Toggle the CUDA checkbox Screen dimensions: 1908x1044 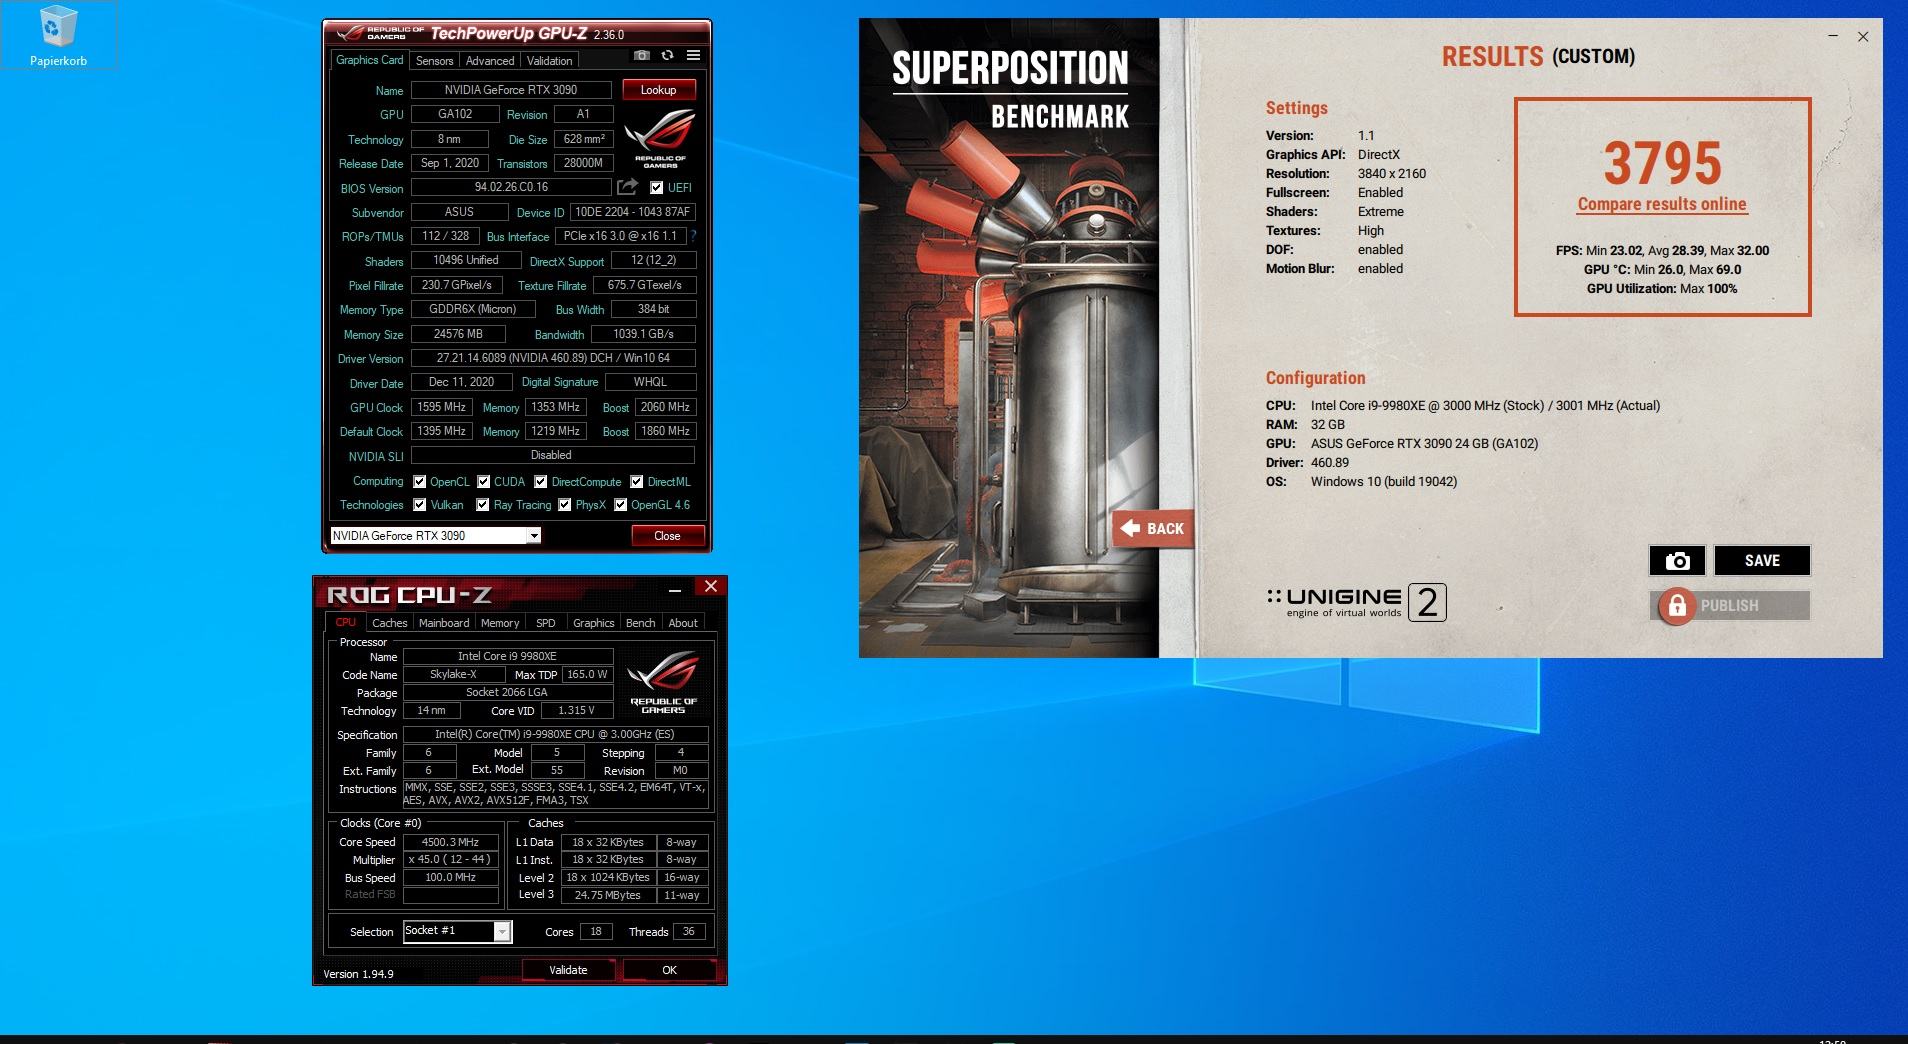pos(484,482)
